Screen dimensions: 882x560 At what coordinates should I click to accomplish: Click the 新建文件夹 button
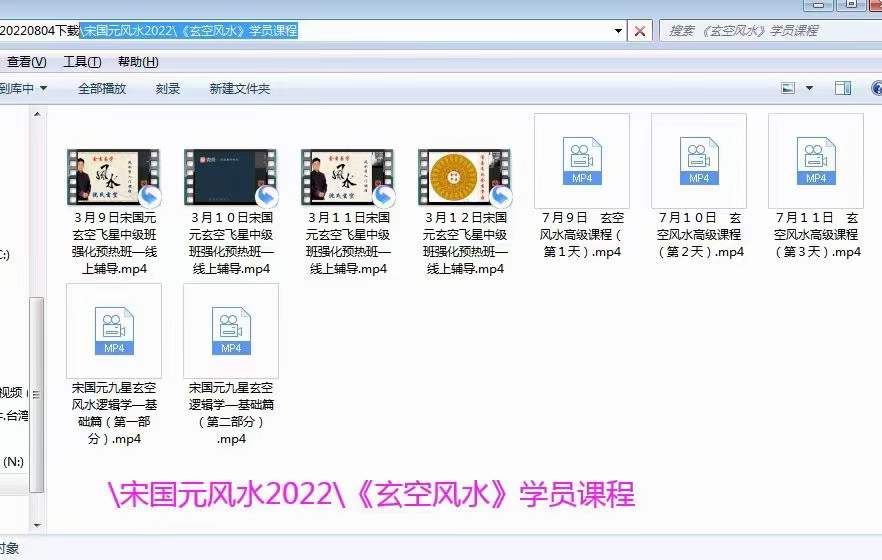[239, 89]
